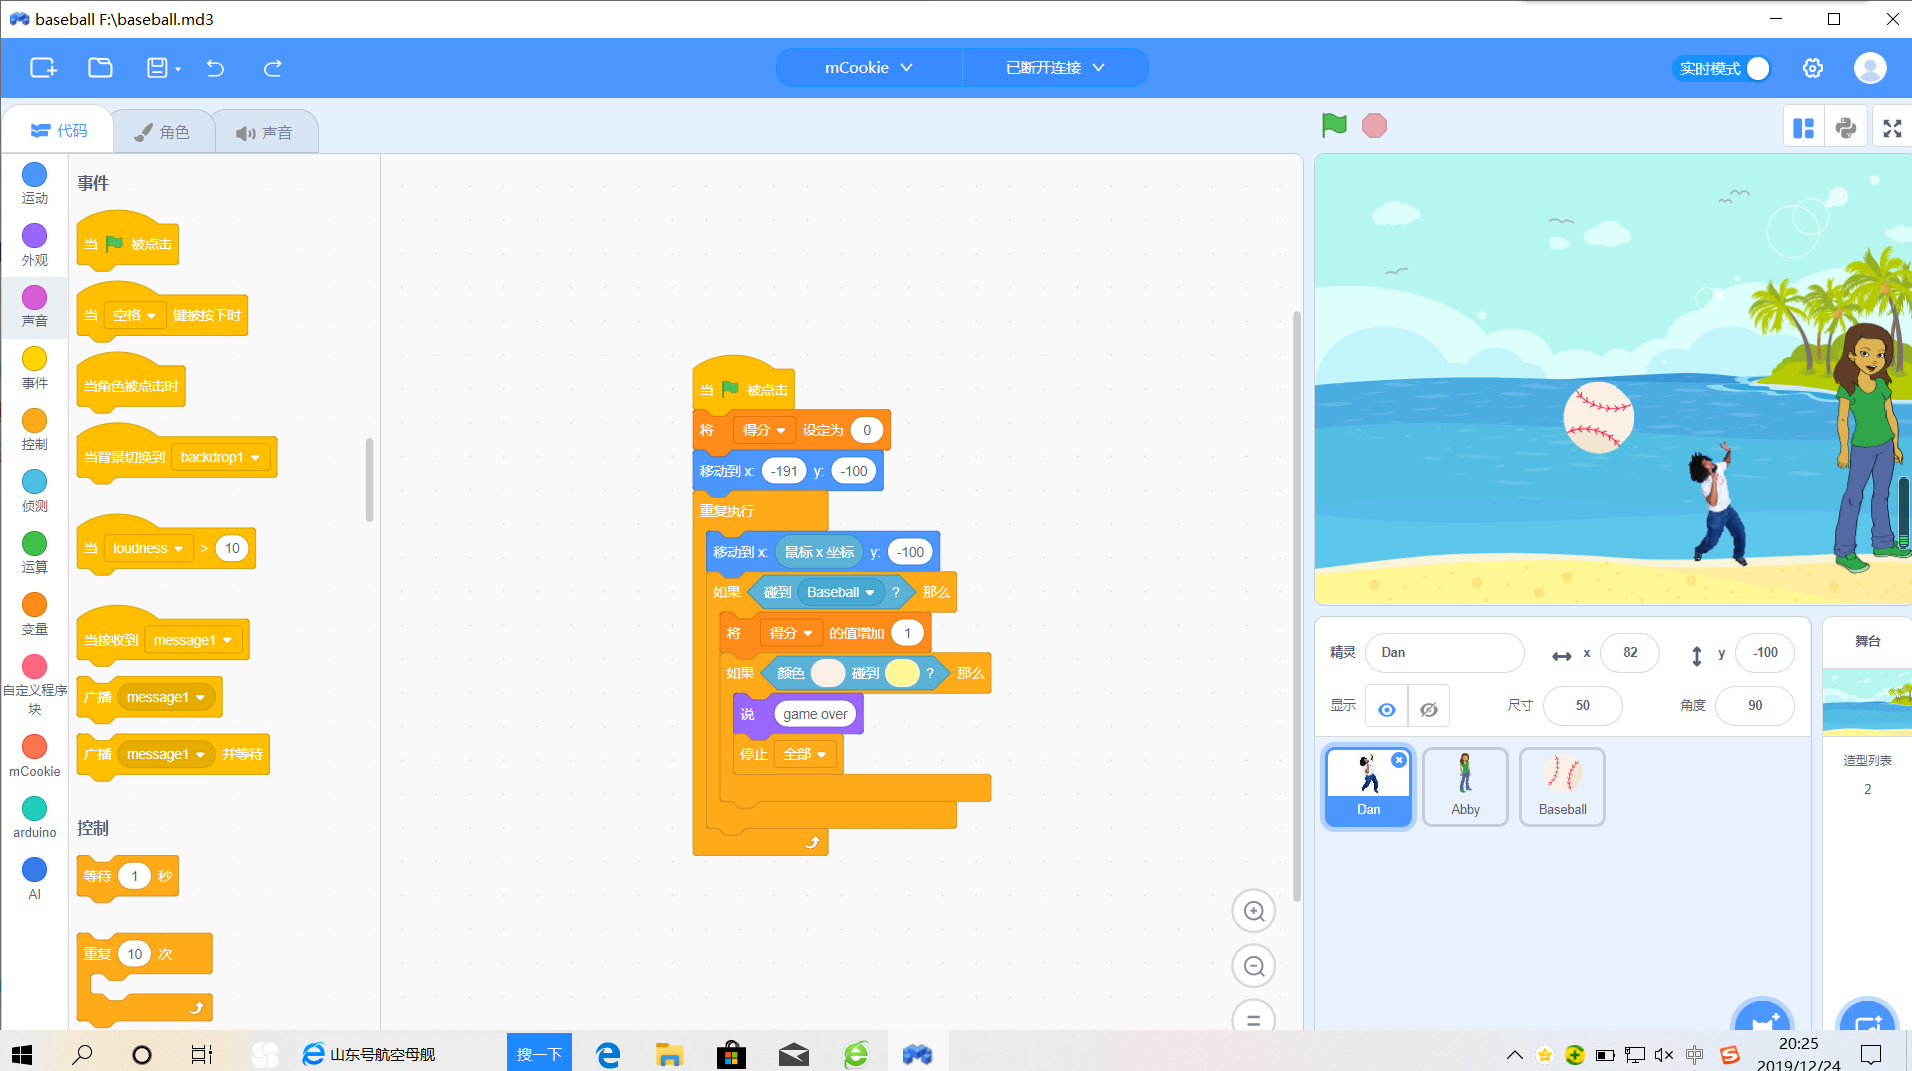Select the 外观 looks category
This screenshot has width=1912, height=1071.
35,245
